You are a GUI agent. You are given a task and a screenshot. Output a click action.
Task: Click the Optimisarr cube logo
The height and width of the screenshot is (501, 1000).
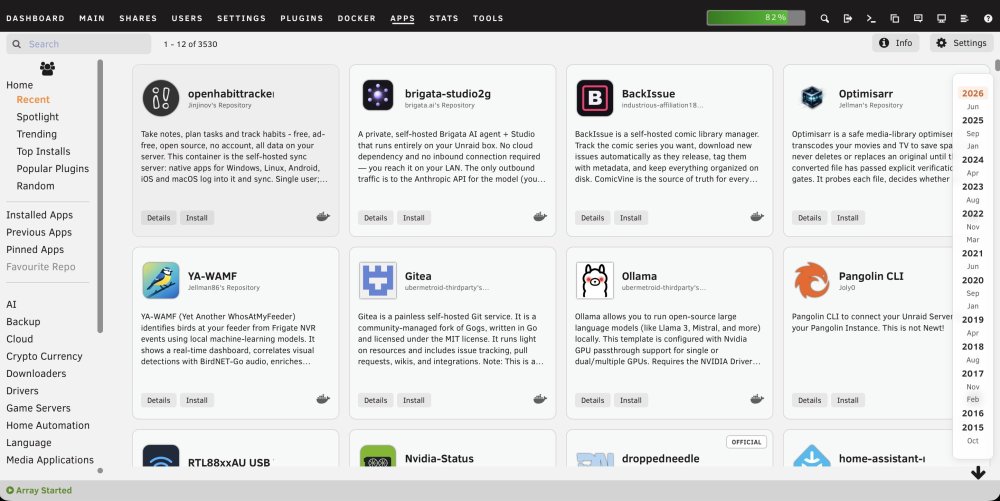click(812, 98)
